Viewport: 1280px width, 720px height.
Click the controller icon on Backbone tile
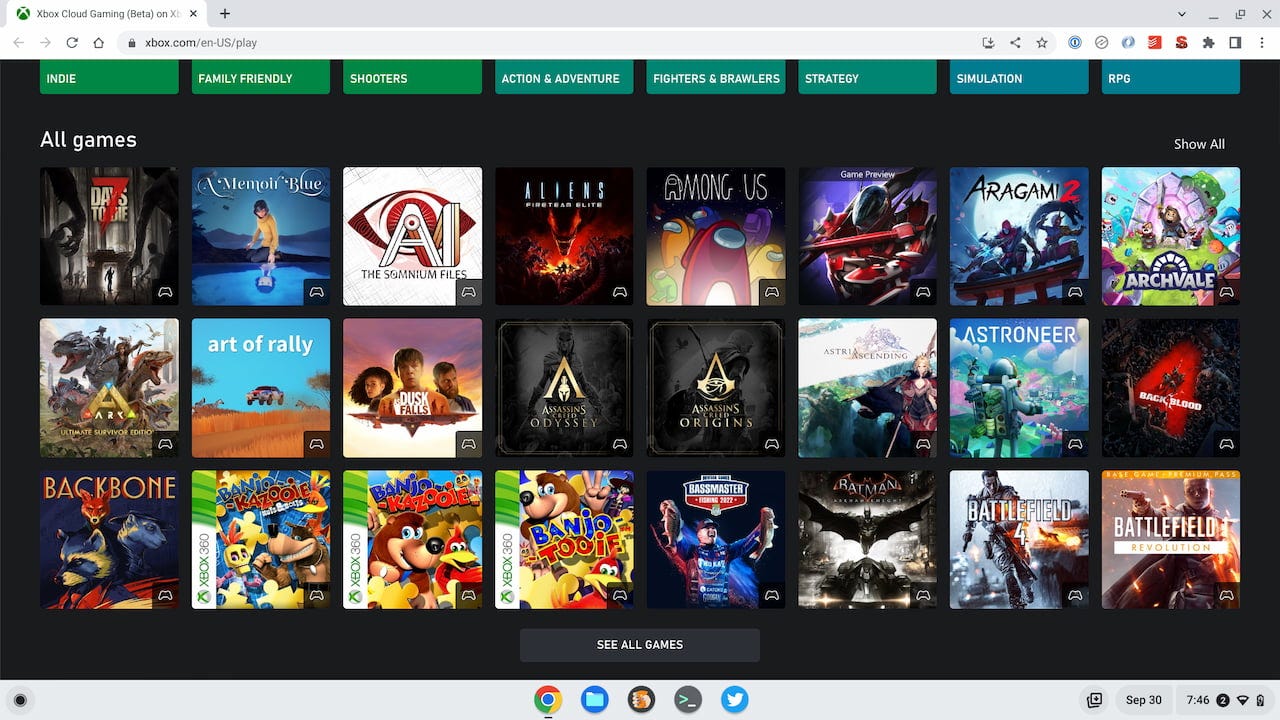pyautogui.click(x=165, y=595)
